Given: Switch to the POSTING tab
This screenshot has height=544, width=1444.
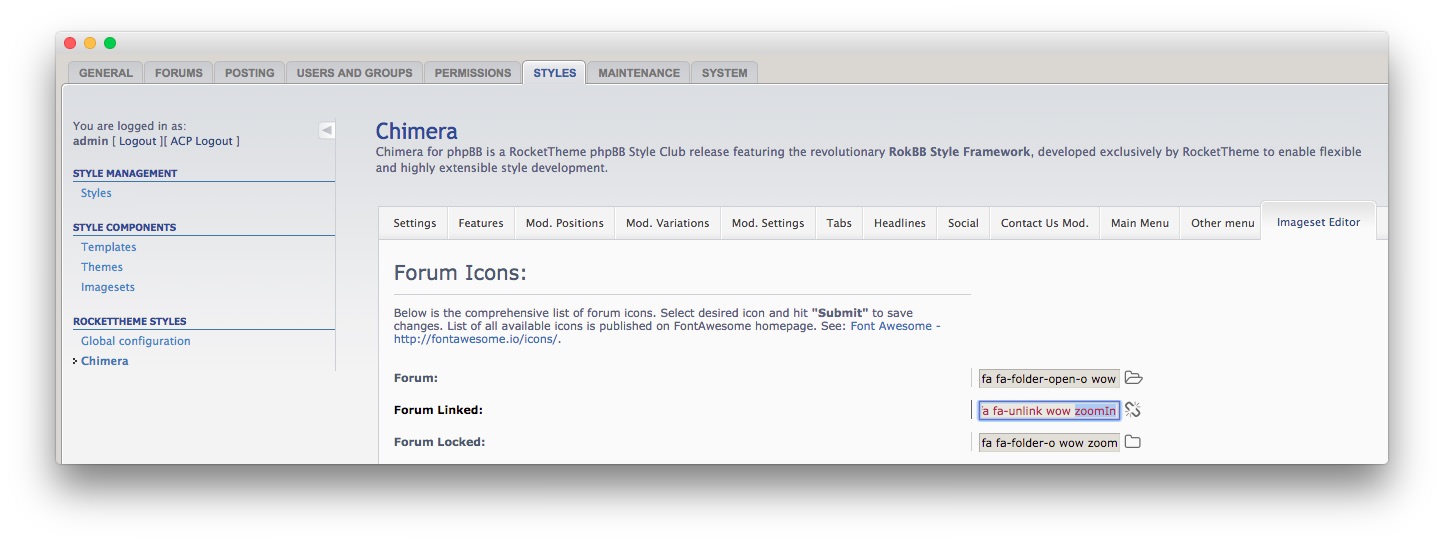Looking at the screenshot, I should coord(250,73).
